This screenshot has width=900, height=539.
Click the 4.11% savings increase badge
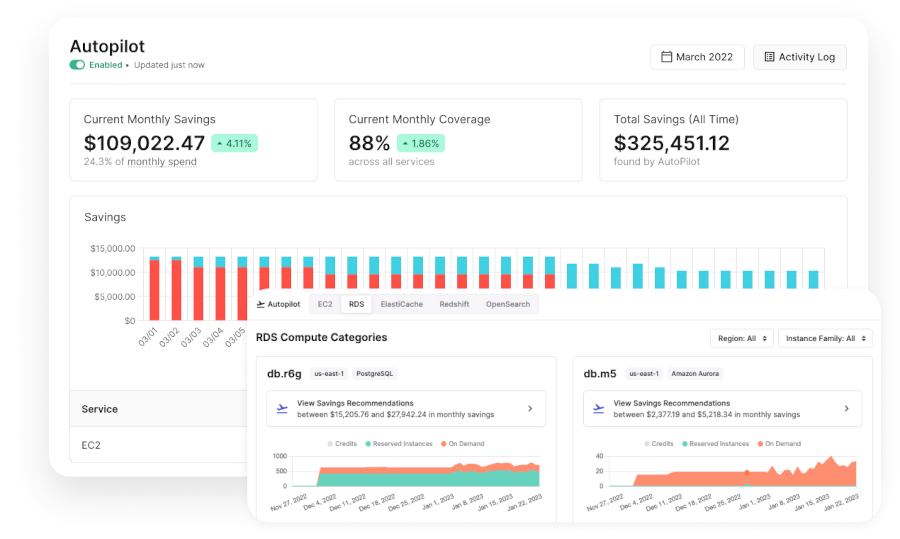[234, 143]
